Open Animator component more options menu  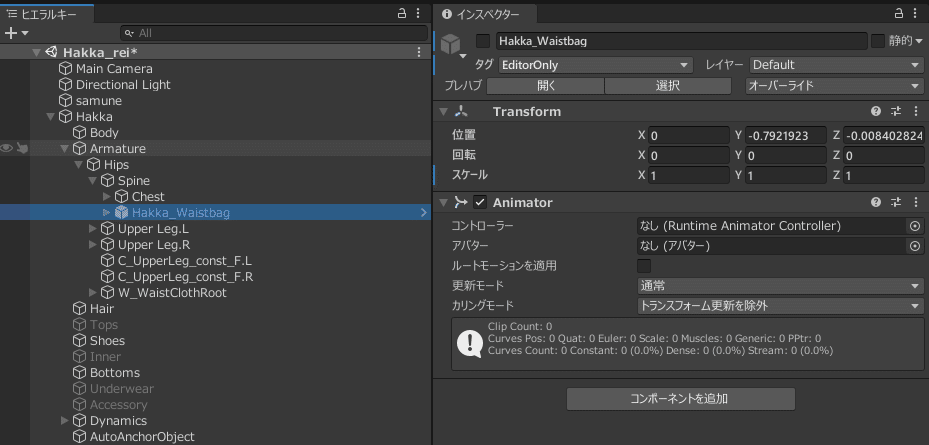[x=915, y=203]
